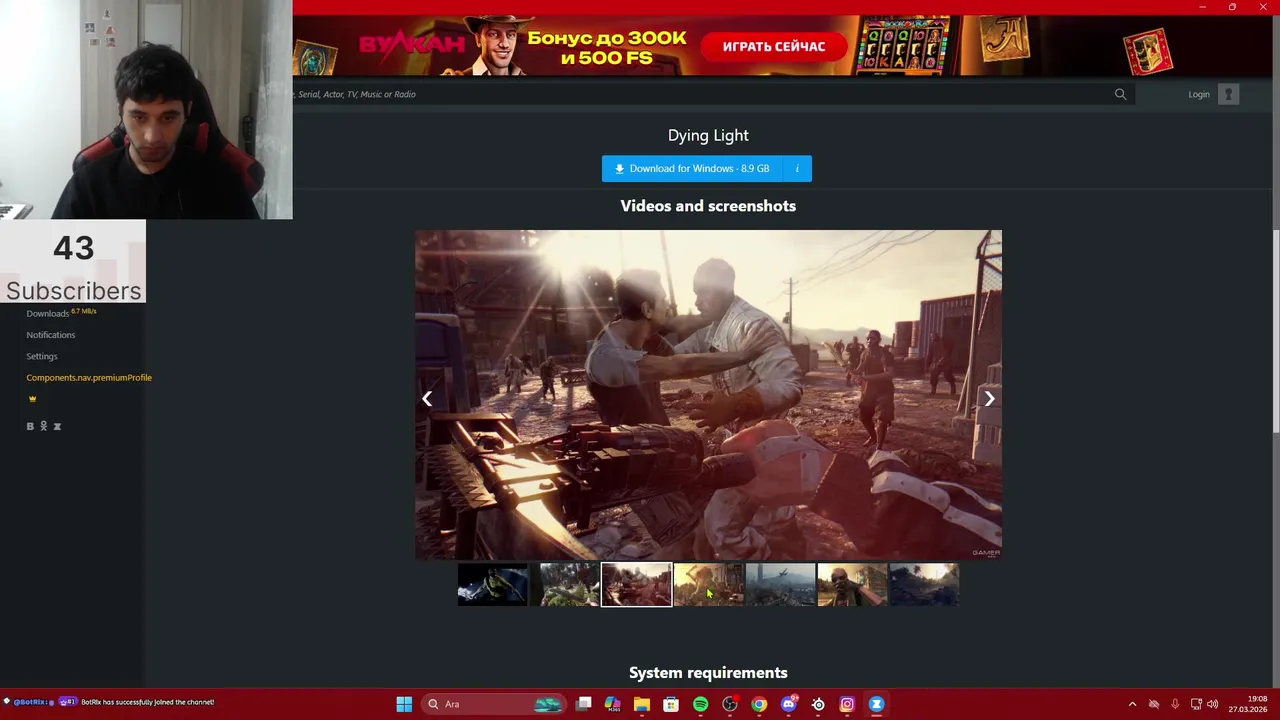Click the search magnifier icon

[x=1120, y=94]
